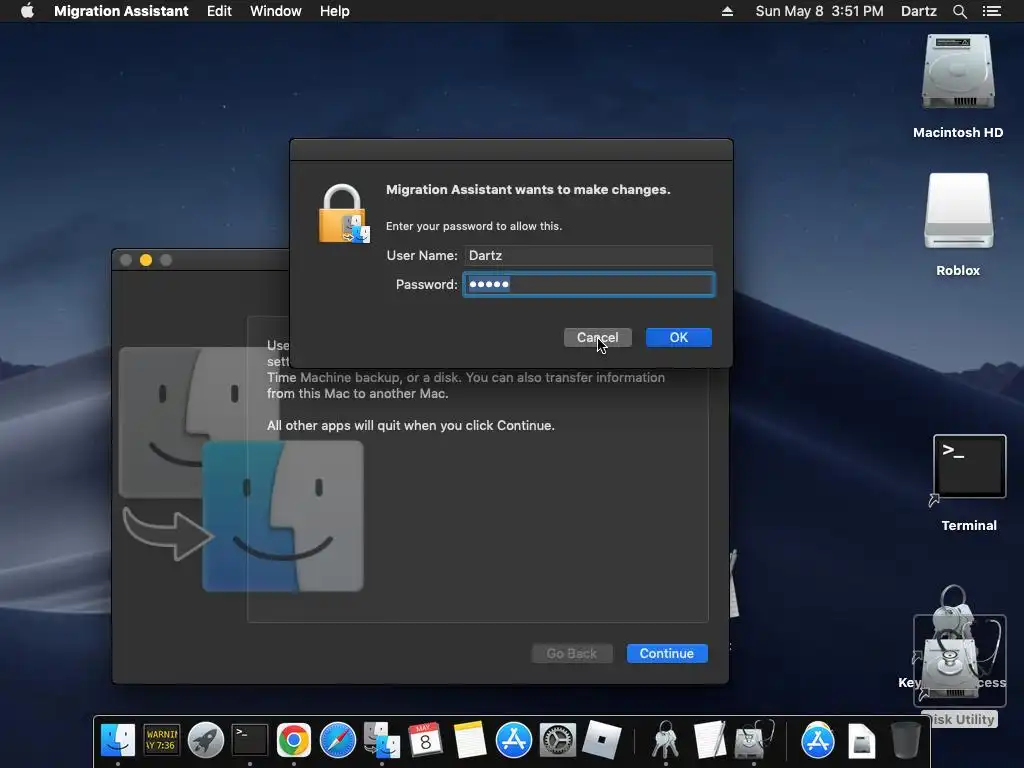The height and width of the screenshot is (768, 1024).
Task: Open TextEdit from the Dock
Action: [x=709, y=740]
